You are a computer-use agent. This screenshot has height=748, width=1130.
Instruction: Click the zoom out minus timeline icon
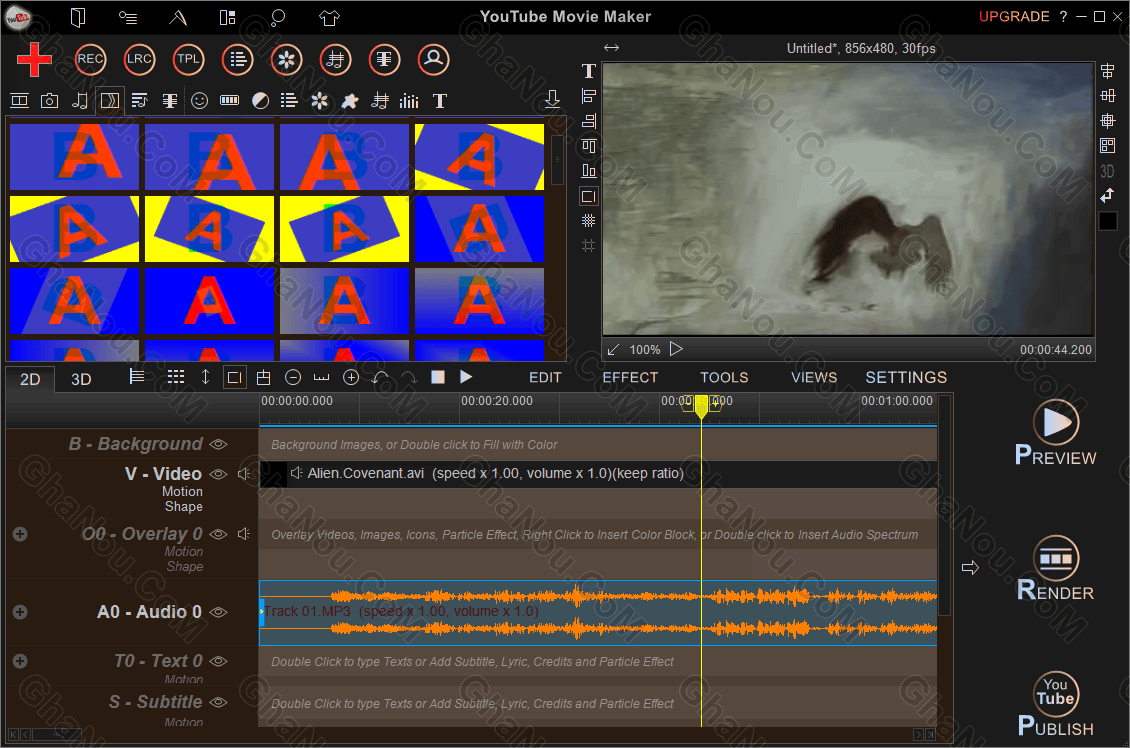tap(293, 377)
